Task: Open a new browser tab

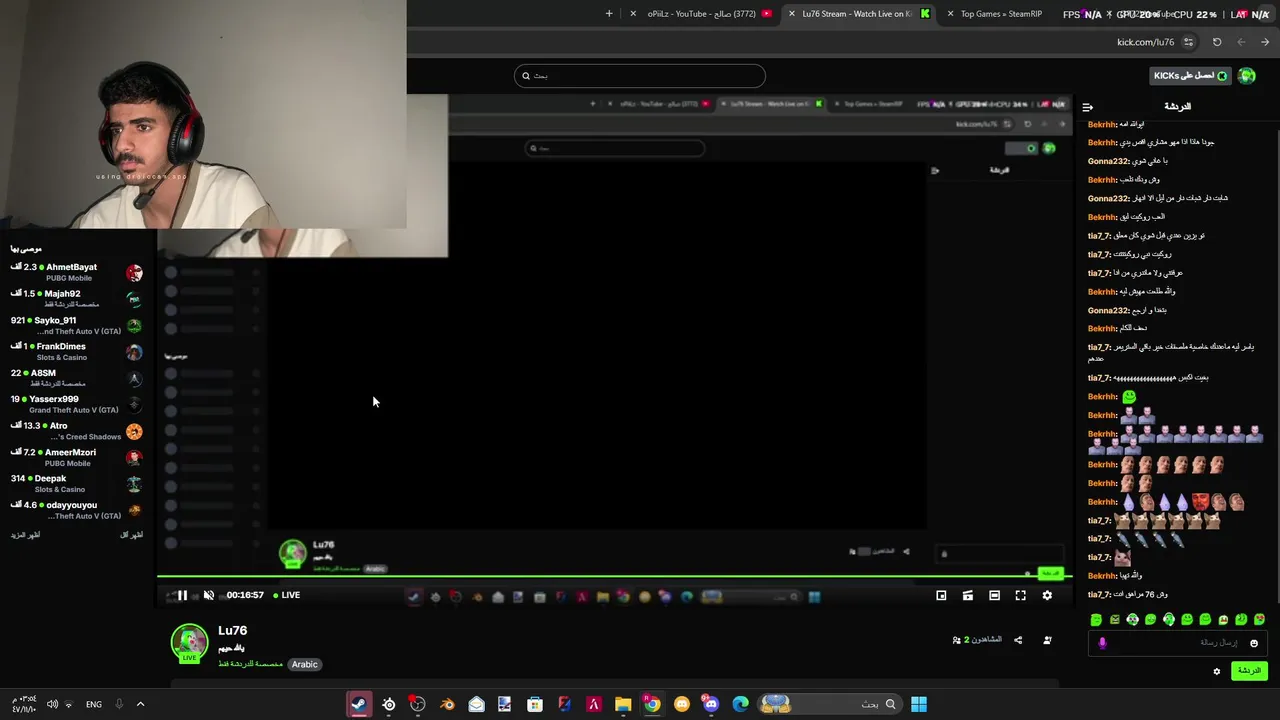Action: pos(609,14)
